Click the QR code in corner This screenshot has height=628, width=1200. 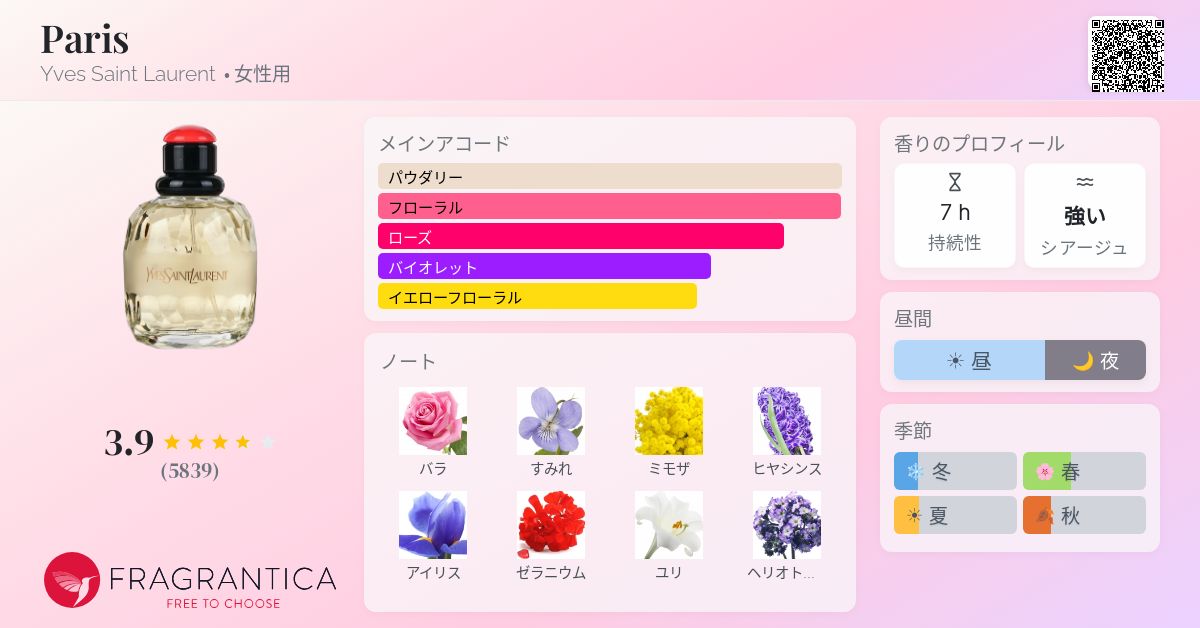pyautogui.click(x=1127, y=55)
